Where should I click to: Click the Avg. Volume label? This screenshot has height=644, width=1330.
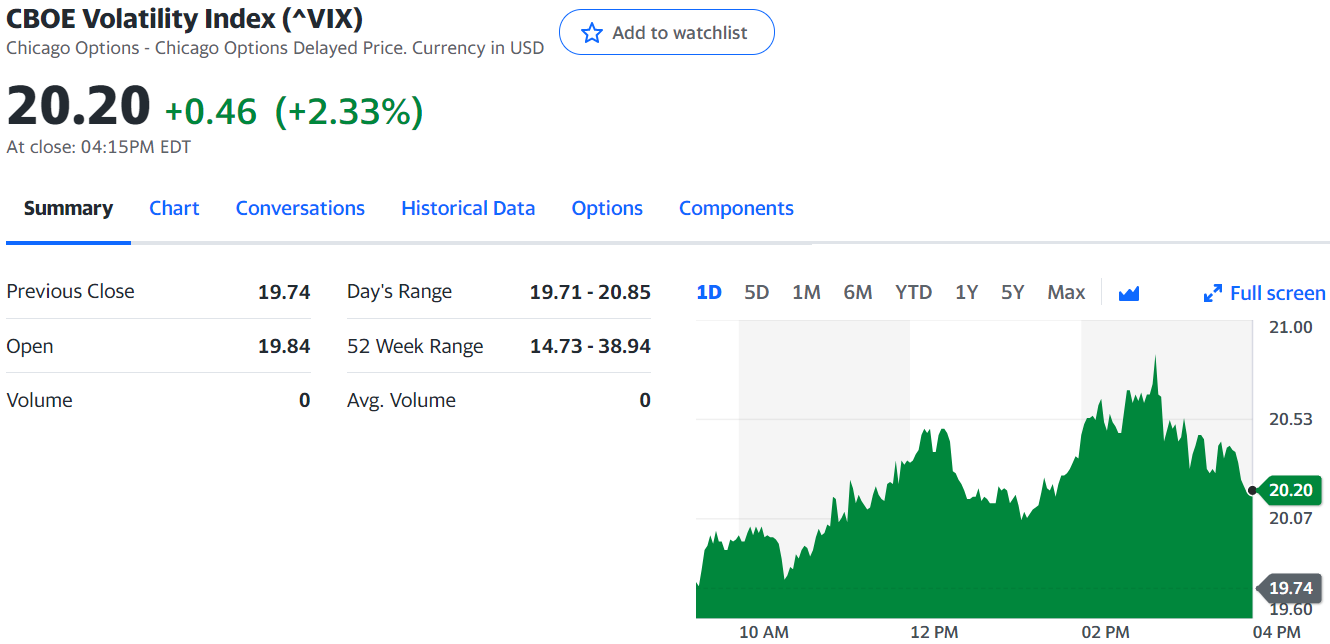[401, 401]
